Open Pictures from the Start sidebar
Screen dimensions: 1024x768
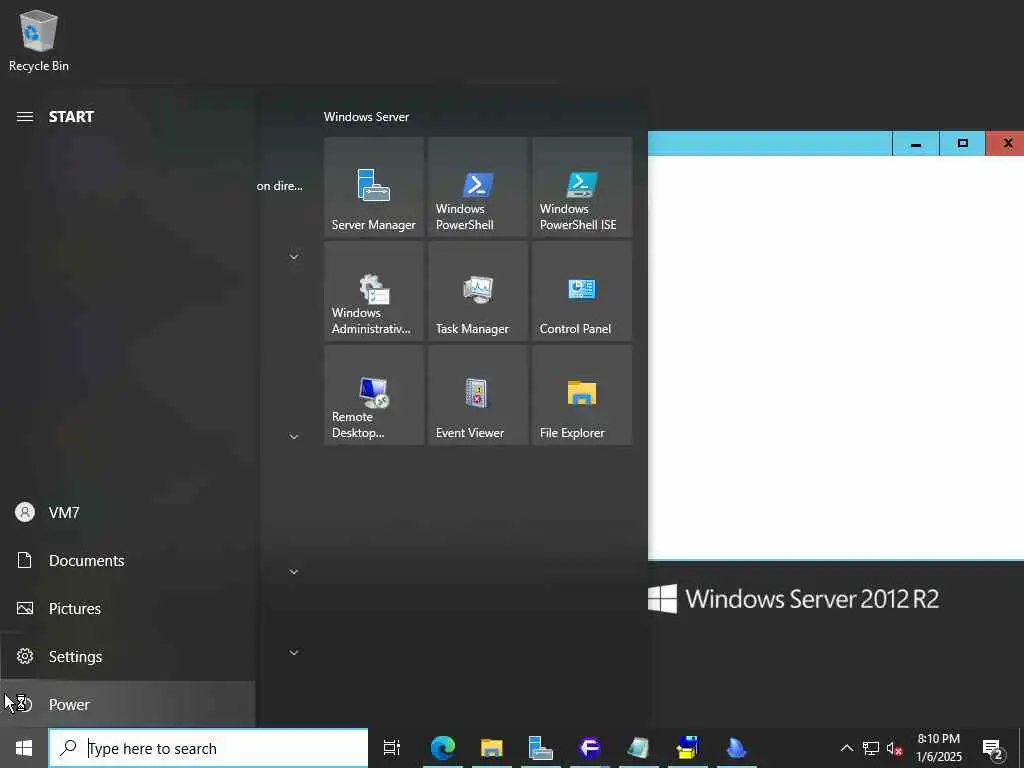click(x=127, y=609)
